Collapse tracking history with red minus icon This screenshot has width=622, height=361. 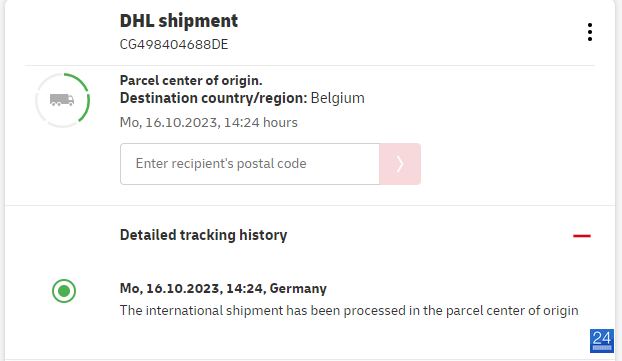coord(582,236)
